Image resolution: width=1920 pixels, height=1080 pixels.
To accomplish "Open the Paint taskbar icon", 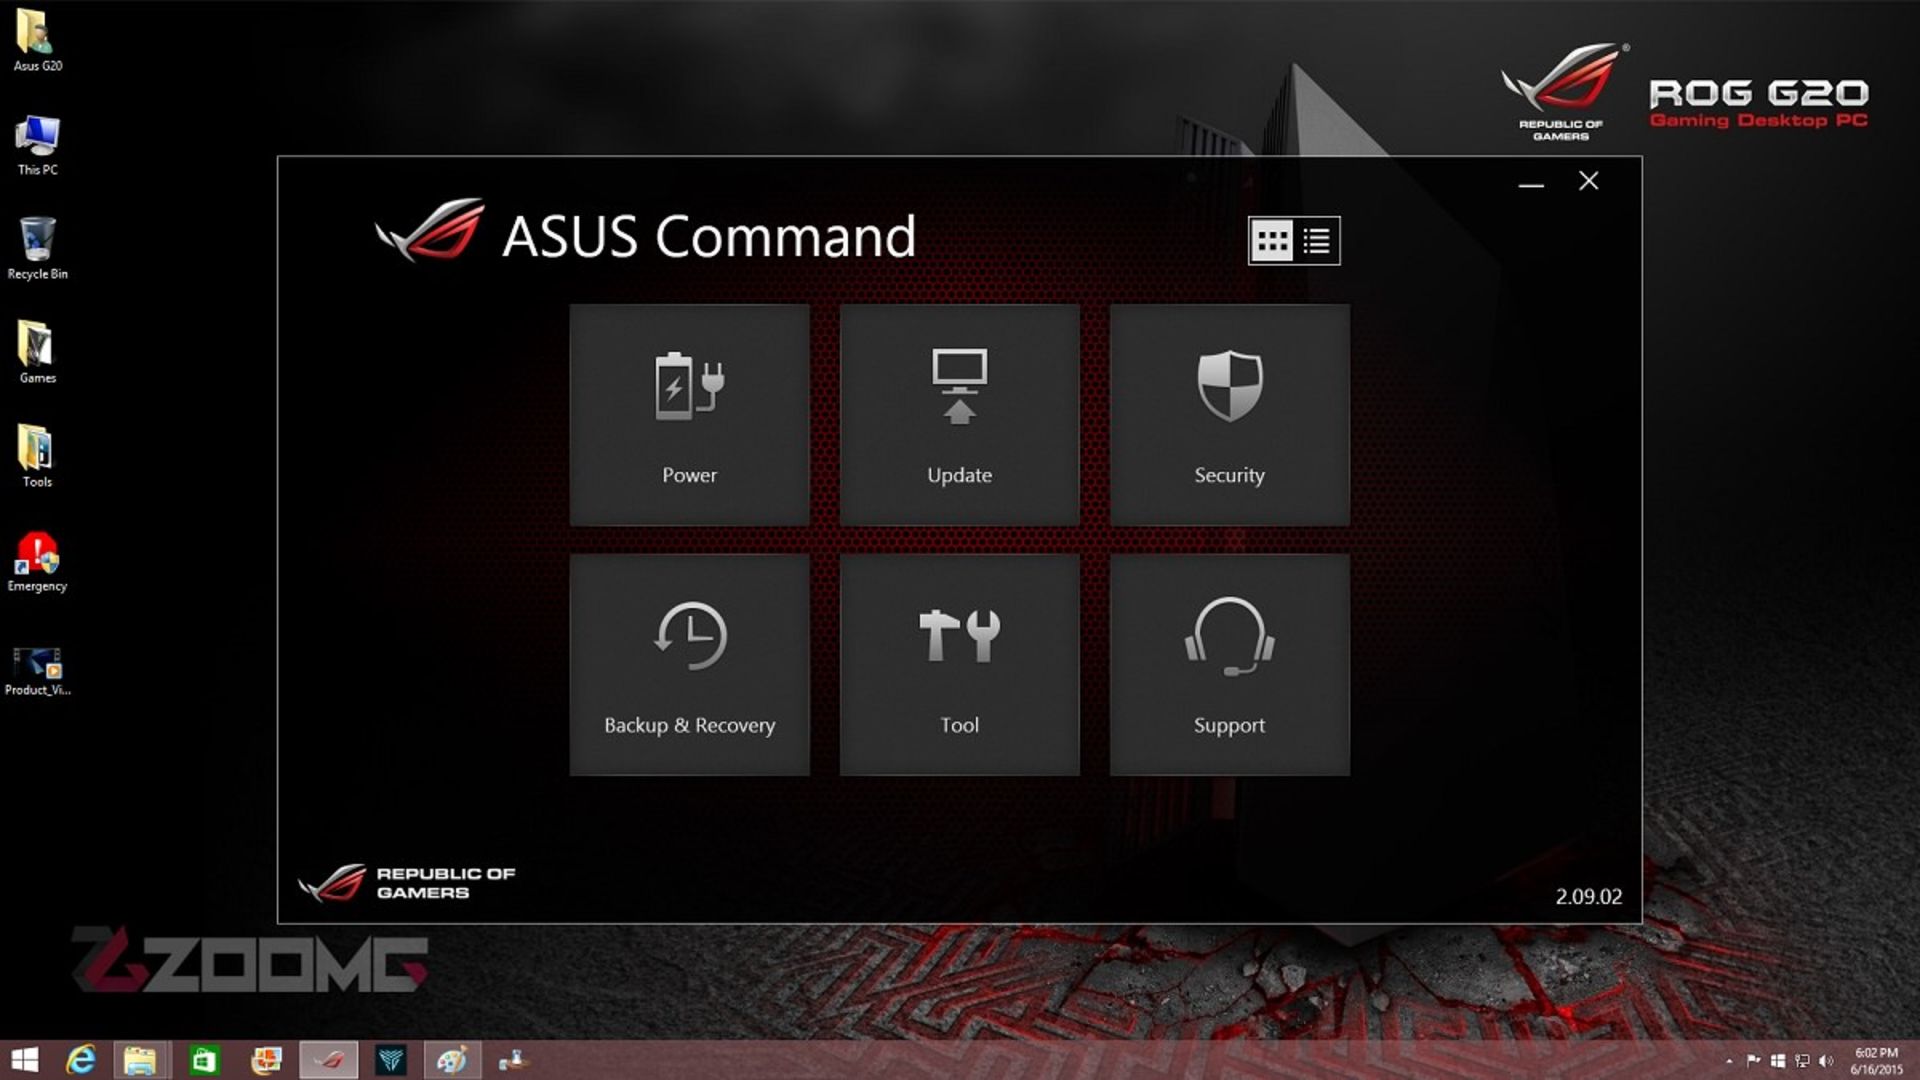I will pyautogui.click(x=452, y=1060).
